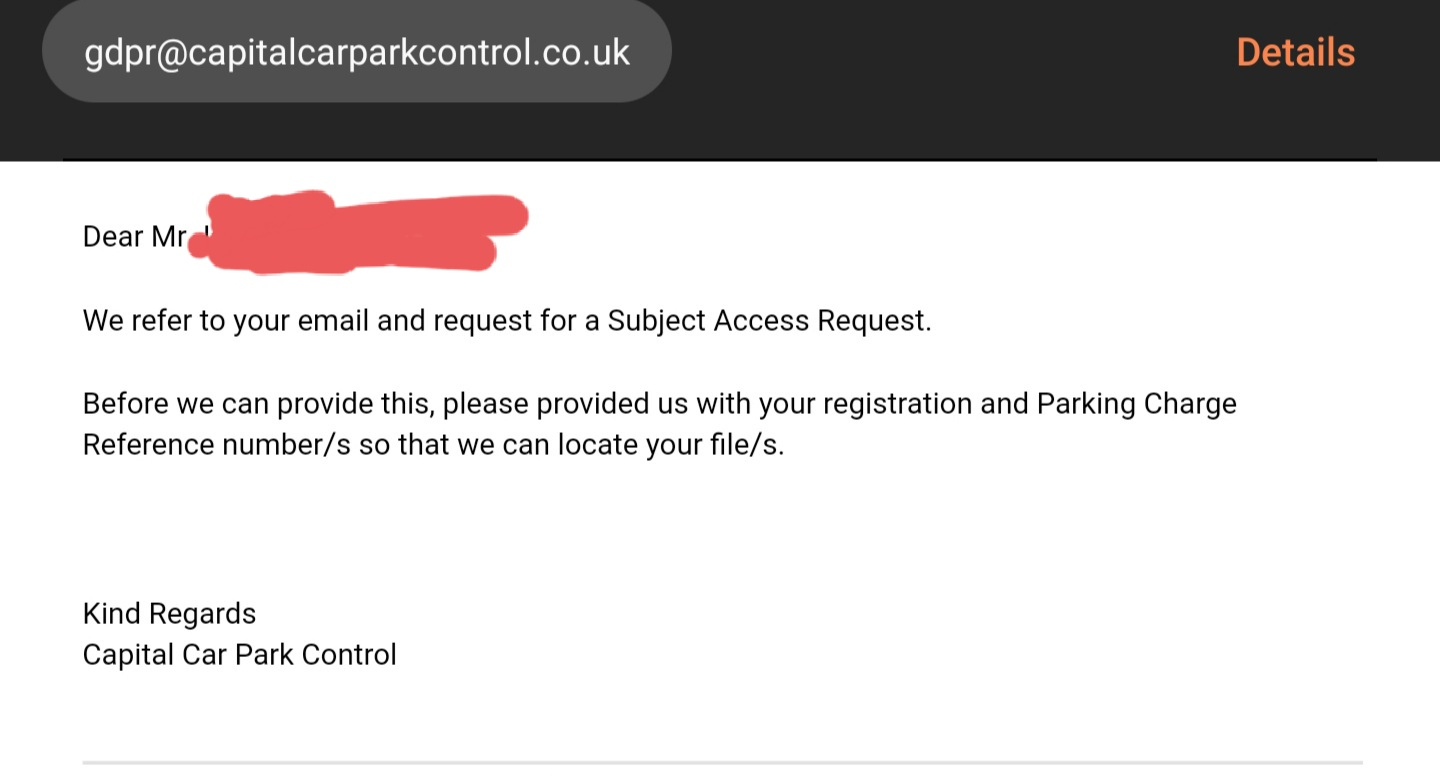Tap the gdpr@capitalcarparkcontrol.co.uk sender chip
The width and height of the screenshot is (1440, 776).
tap(357, 52)
